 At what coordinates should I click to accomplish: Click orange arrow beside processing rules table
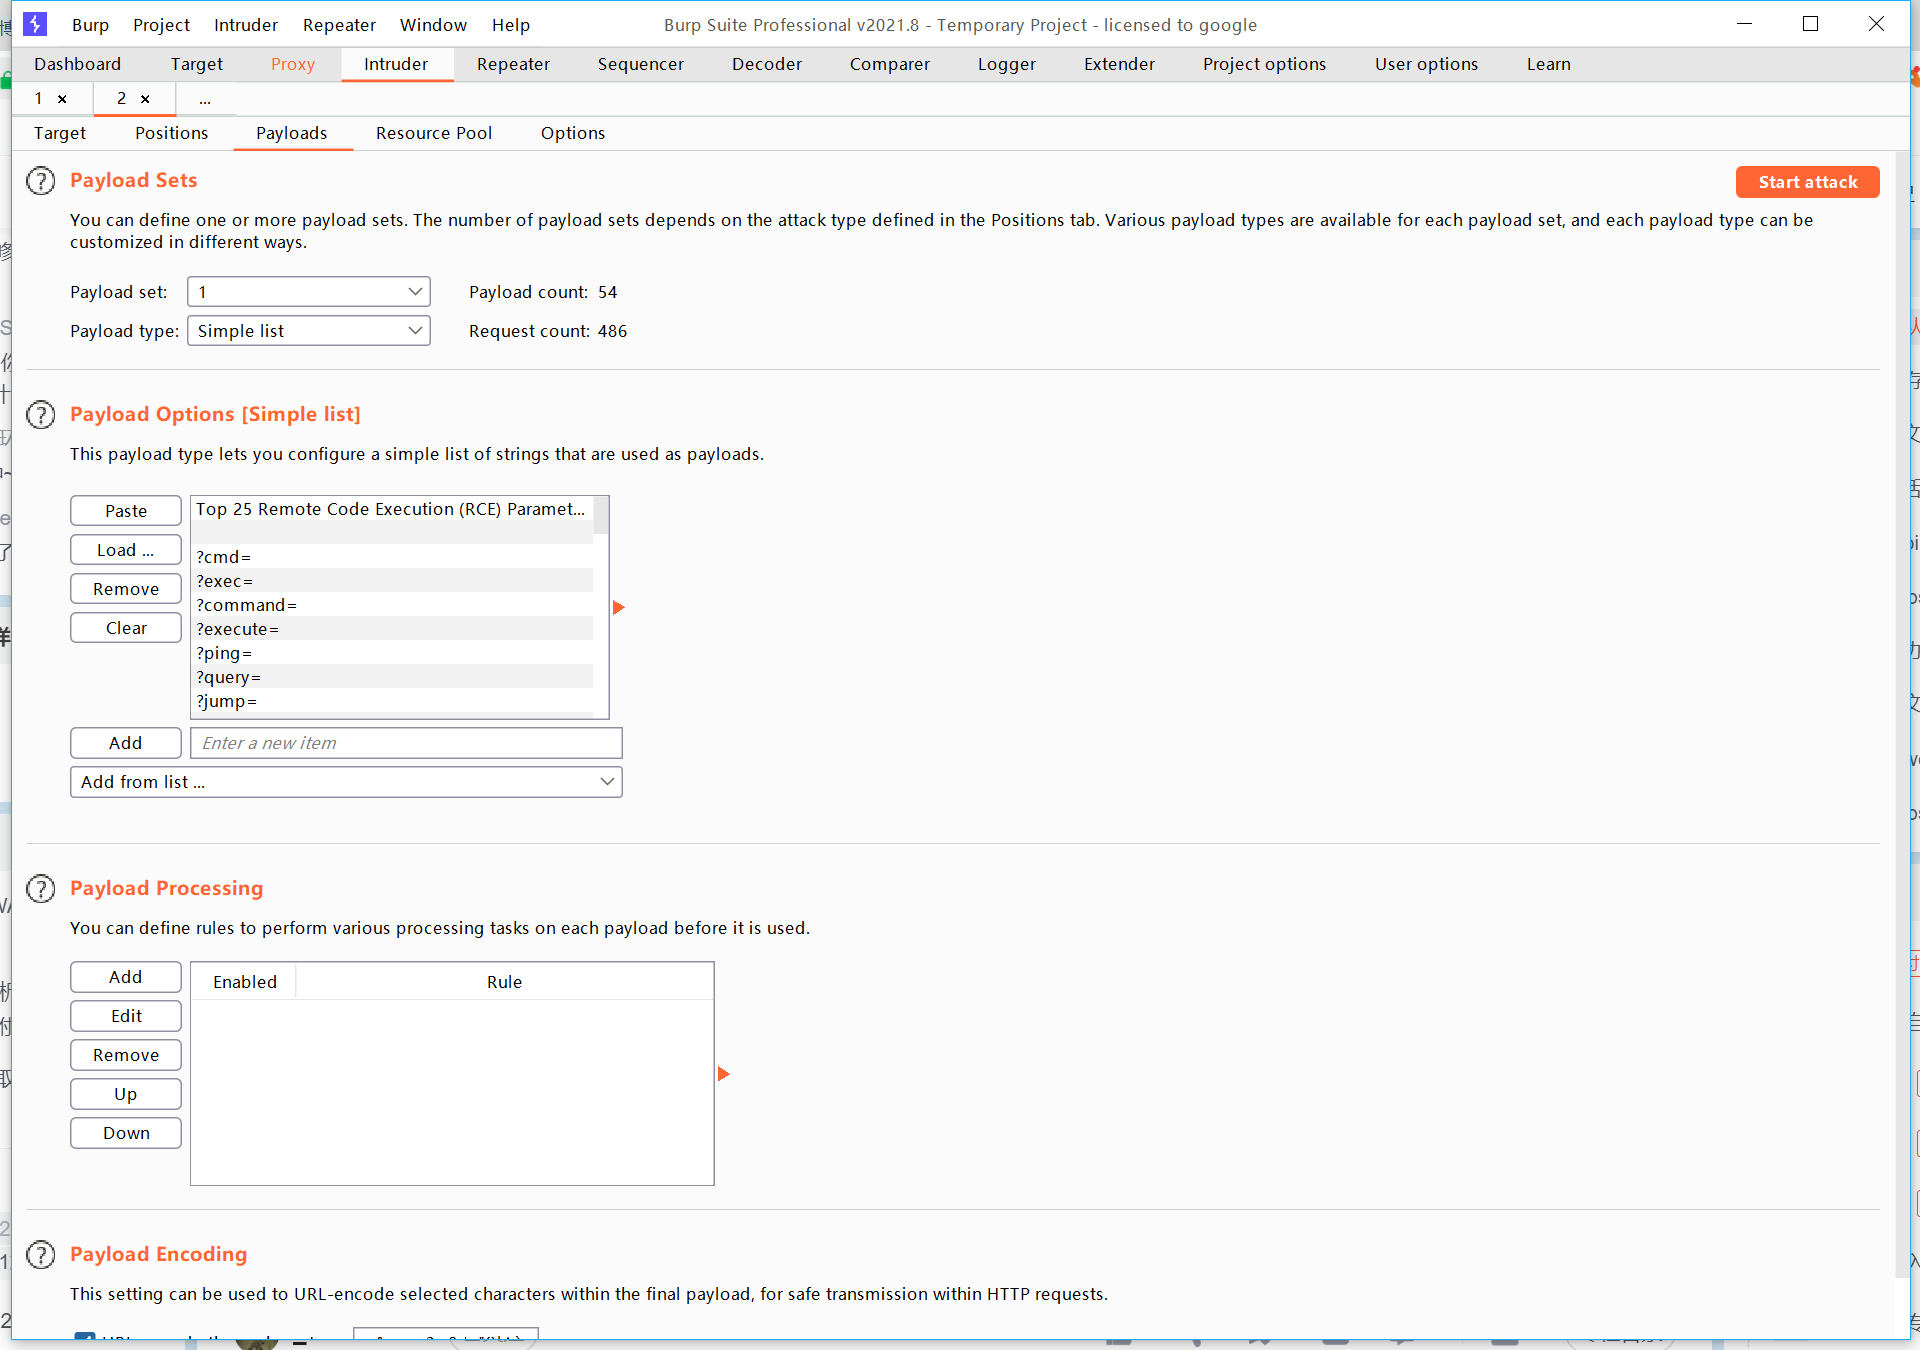(x=723, y=1074)
